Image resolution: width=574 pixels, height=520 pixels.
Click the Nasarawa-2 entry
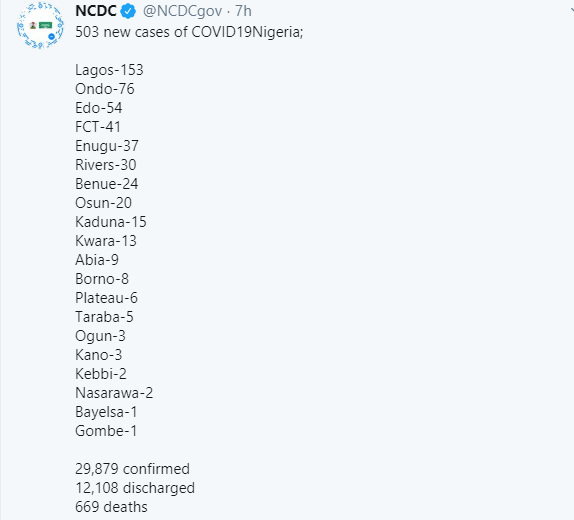(x=114, y=393)
